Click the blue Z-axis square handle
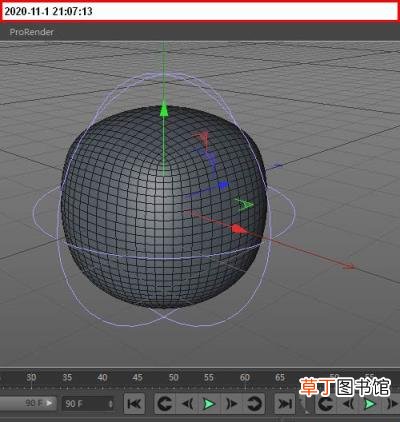 click(x=223, y=185)
